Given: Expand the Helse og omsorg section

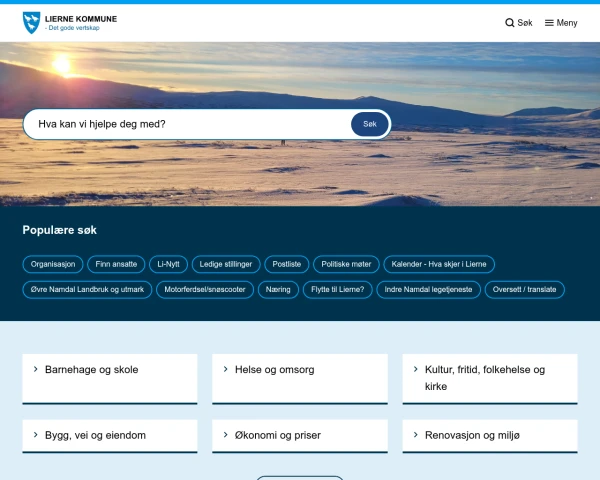Looking at the screenshot, I should [x=299, y=370].
